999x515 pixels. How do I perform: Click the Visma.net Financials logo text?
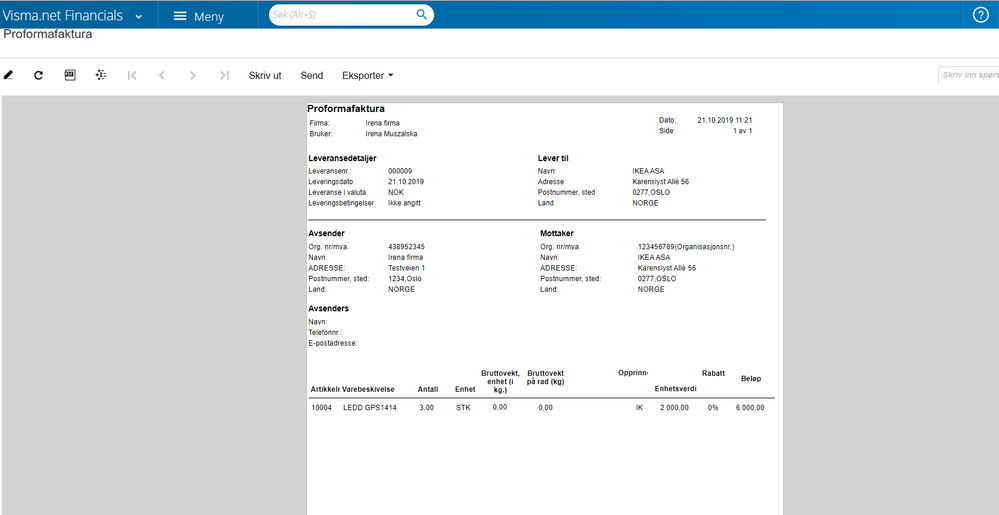click(x=62, y=16)
